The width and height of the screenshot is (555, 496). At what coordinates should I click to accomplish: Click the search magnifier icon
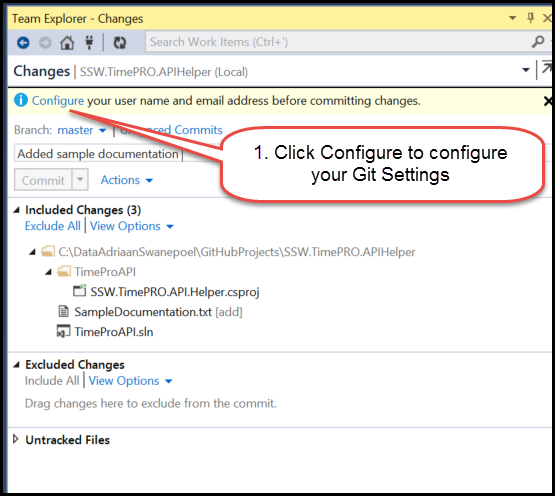click(x=538, y=42)
